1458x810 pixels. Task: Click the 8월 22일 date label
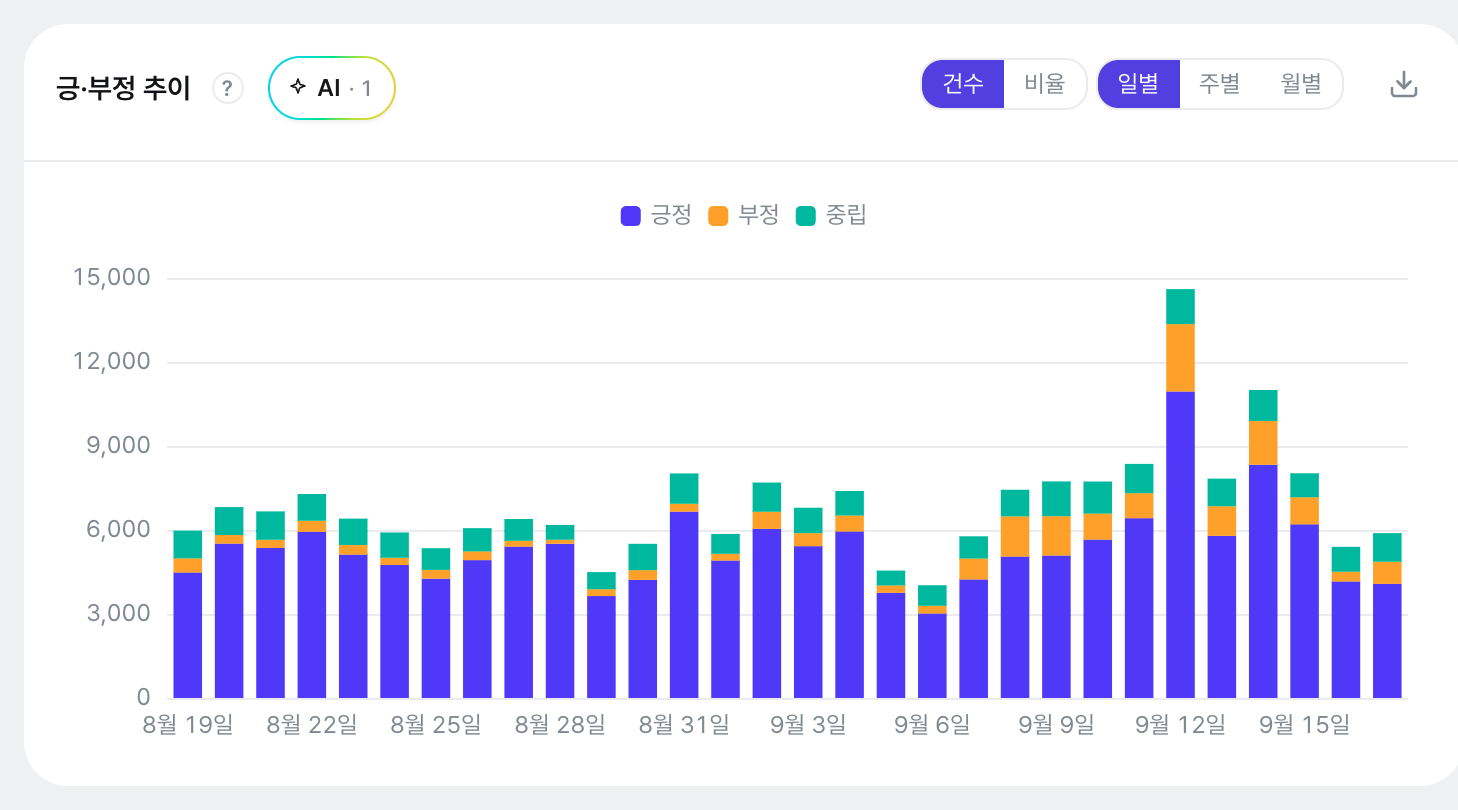tap(312, 725)
